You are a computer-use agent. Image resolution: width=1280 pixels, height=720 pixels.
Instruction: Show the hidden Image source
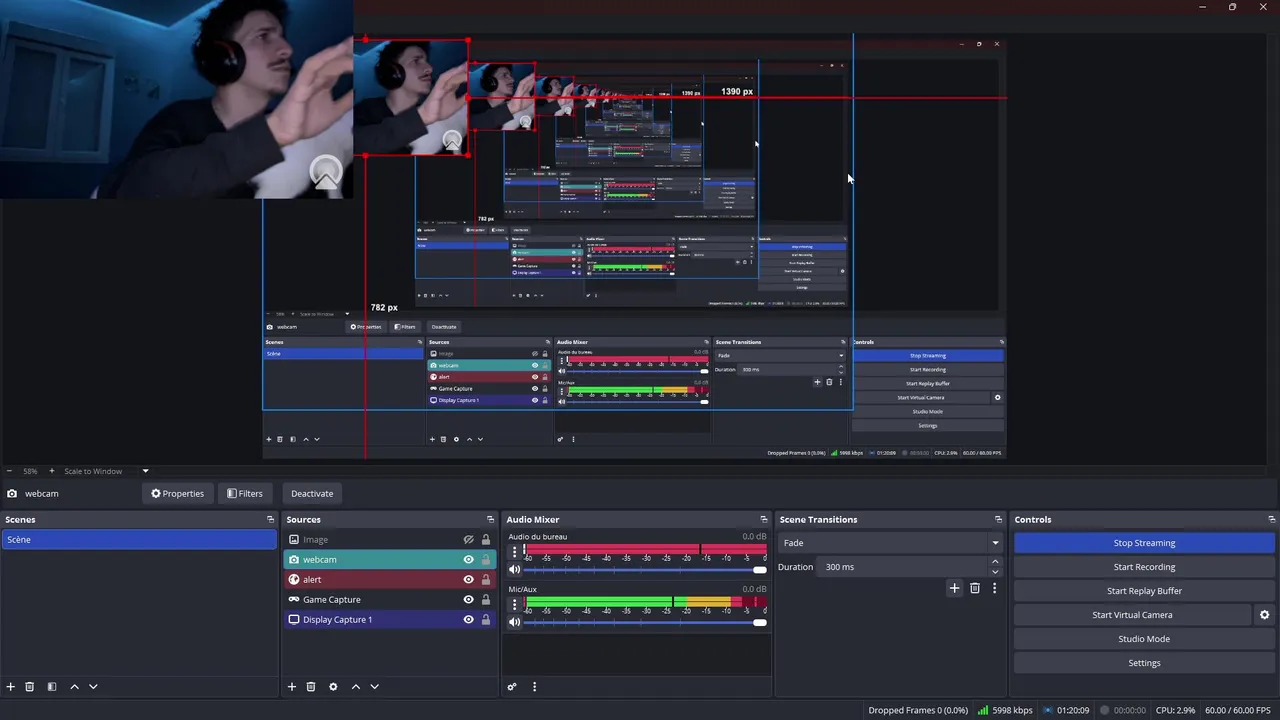468,540
